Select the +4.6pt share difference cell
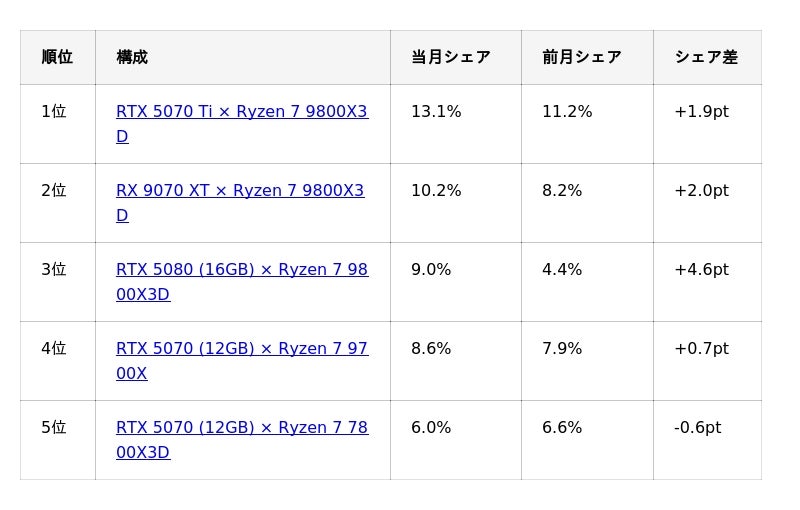Image resolution: width=800 pixels, height=510 pixels. (x=707, y=282)
